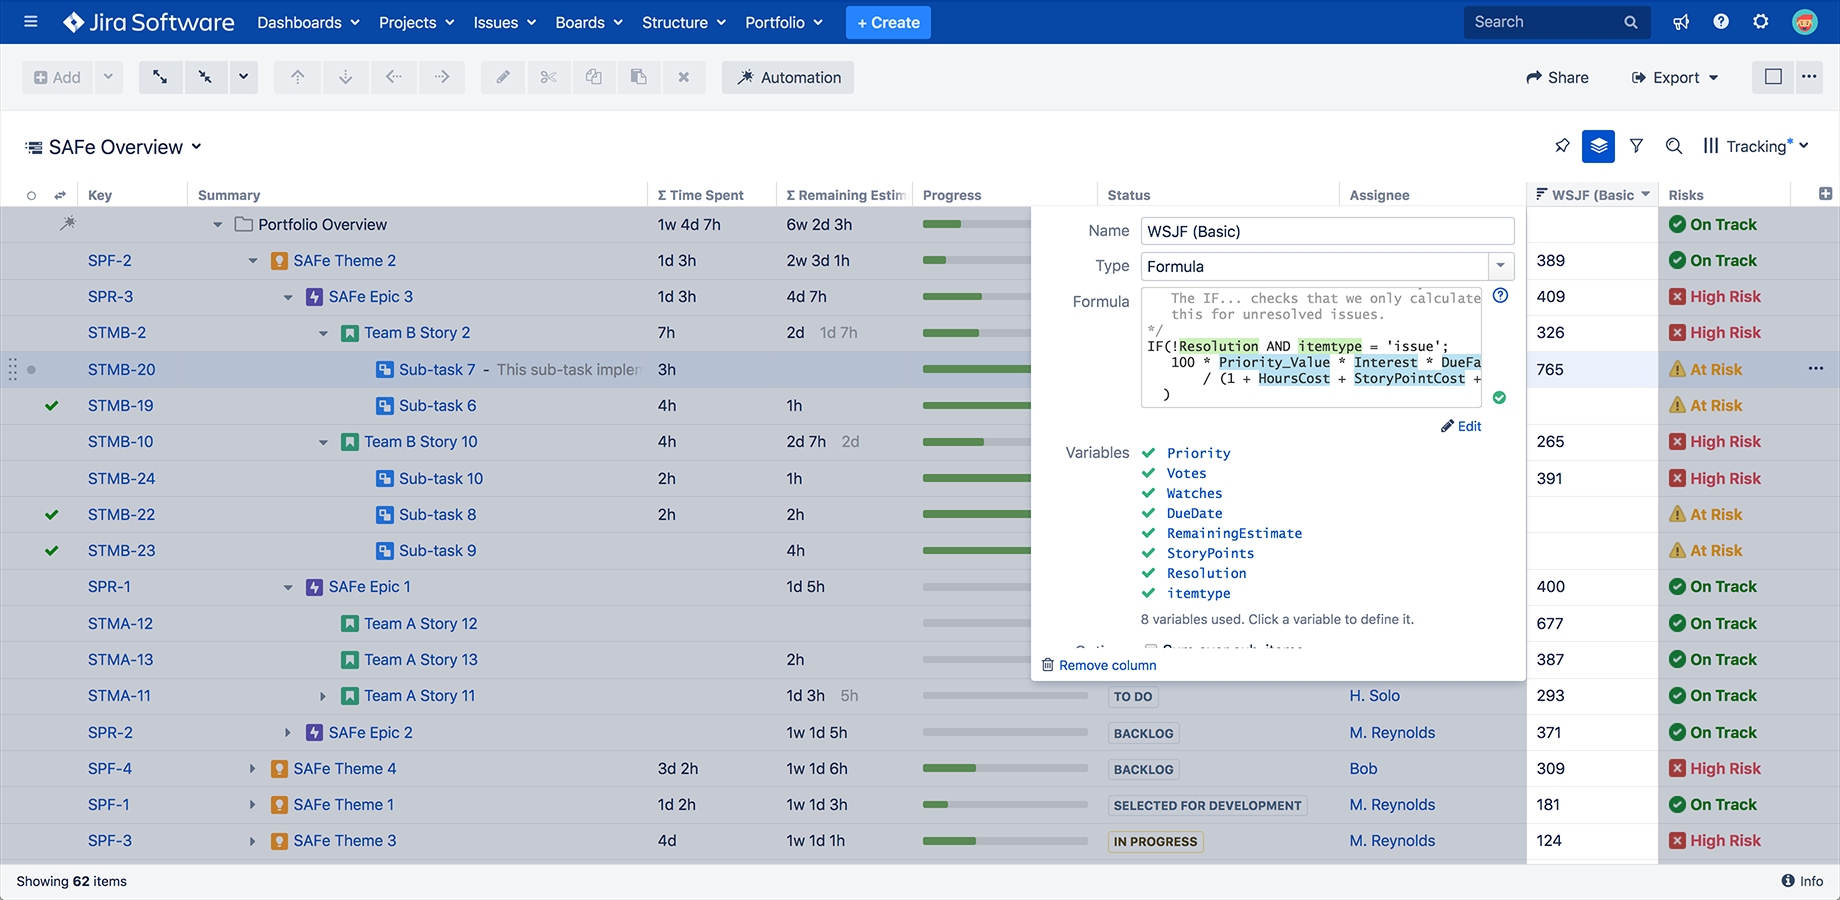Image resolution: width=1840 pixels, height=900 pixels.
Task: Click the pin icon beside transformations
Action: [1562, 146]
